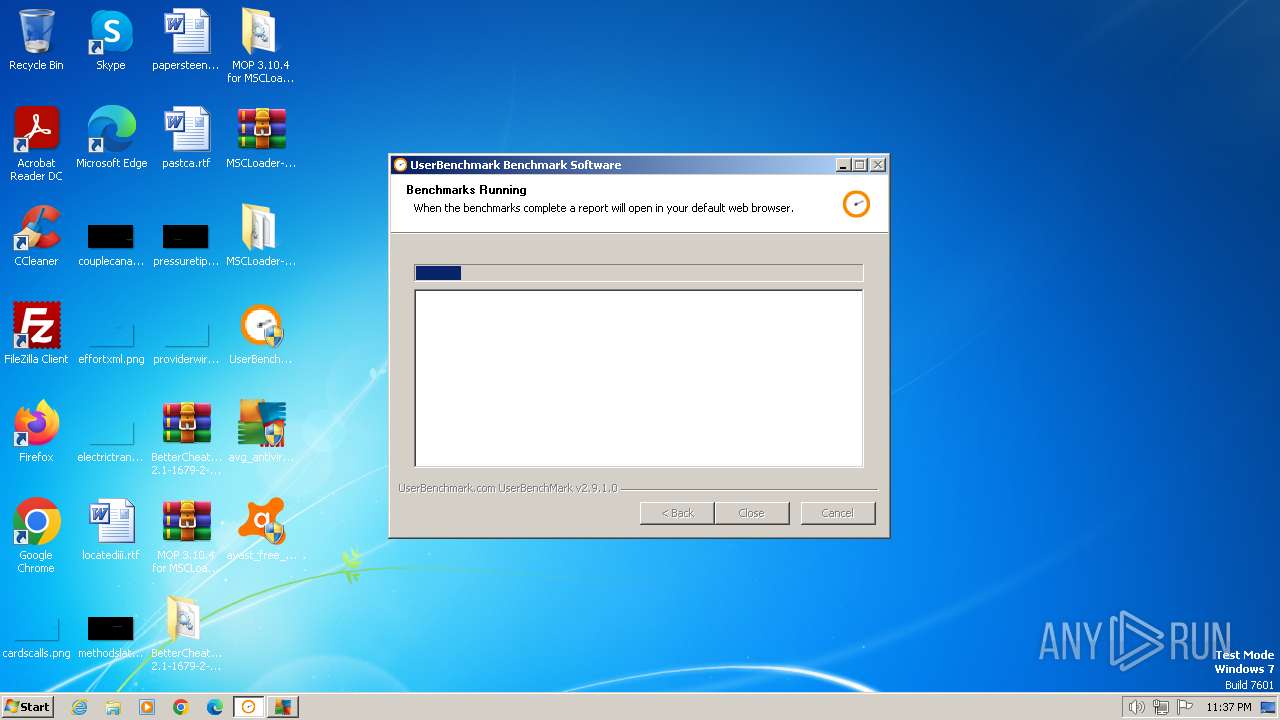
Task: Open Microsoft Edge desktop shortcut
Action: pos(111,138)
